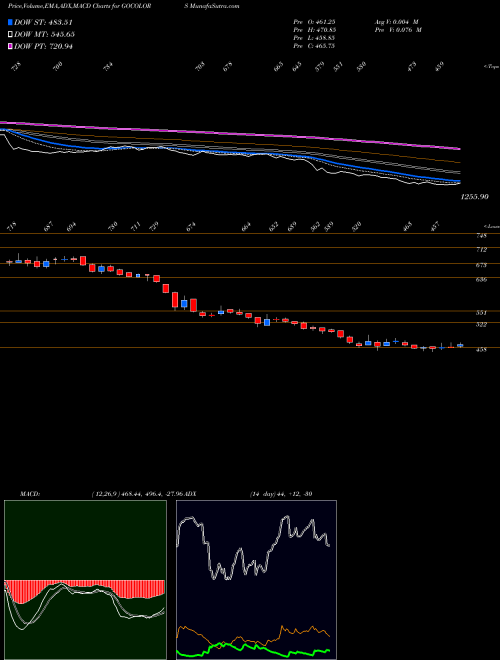The width and height of the screenshot is (500, 660).
Task: Click the 520 lows label
Action: [357, 226]
